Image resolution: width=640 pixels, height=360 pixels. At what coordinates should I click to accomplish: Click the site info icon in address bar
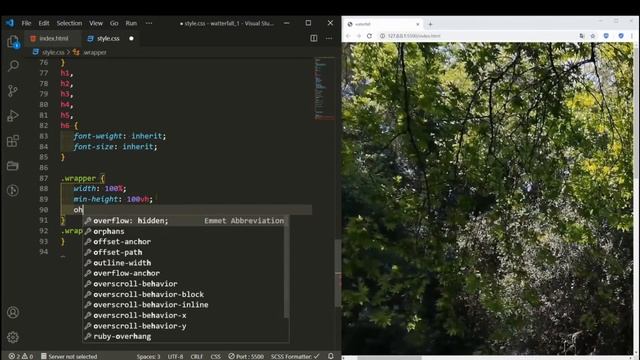tap(382, 36)
